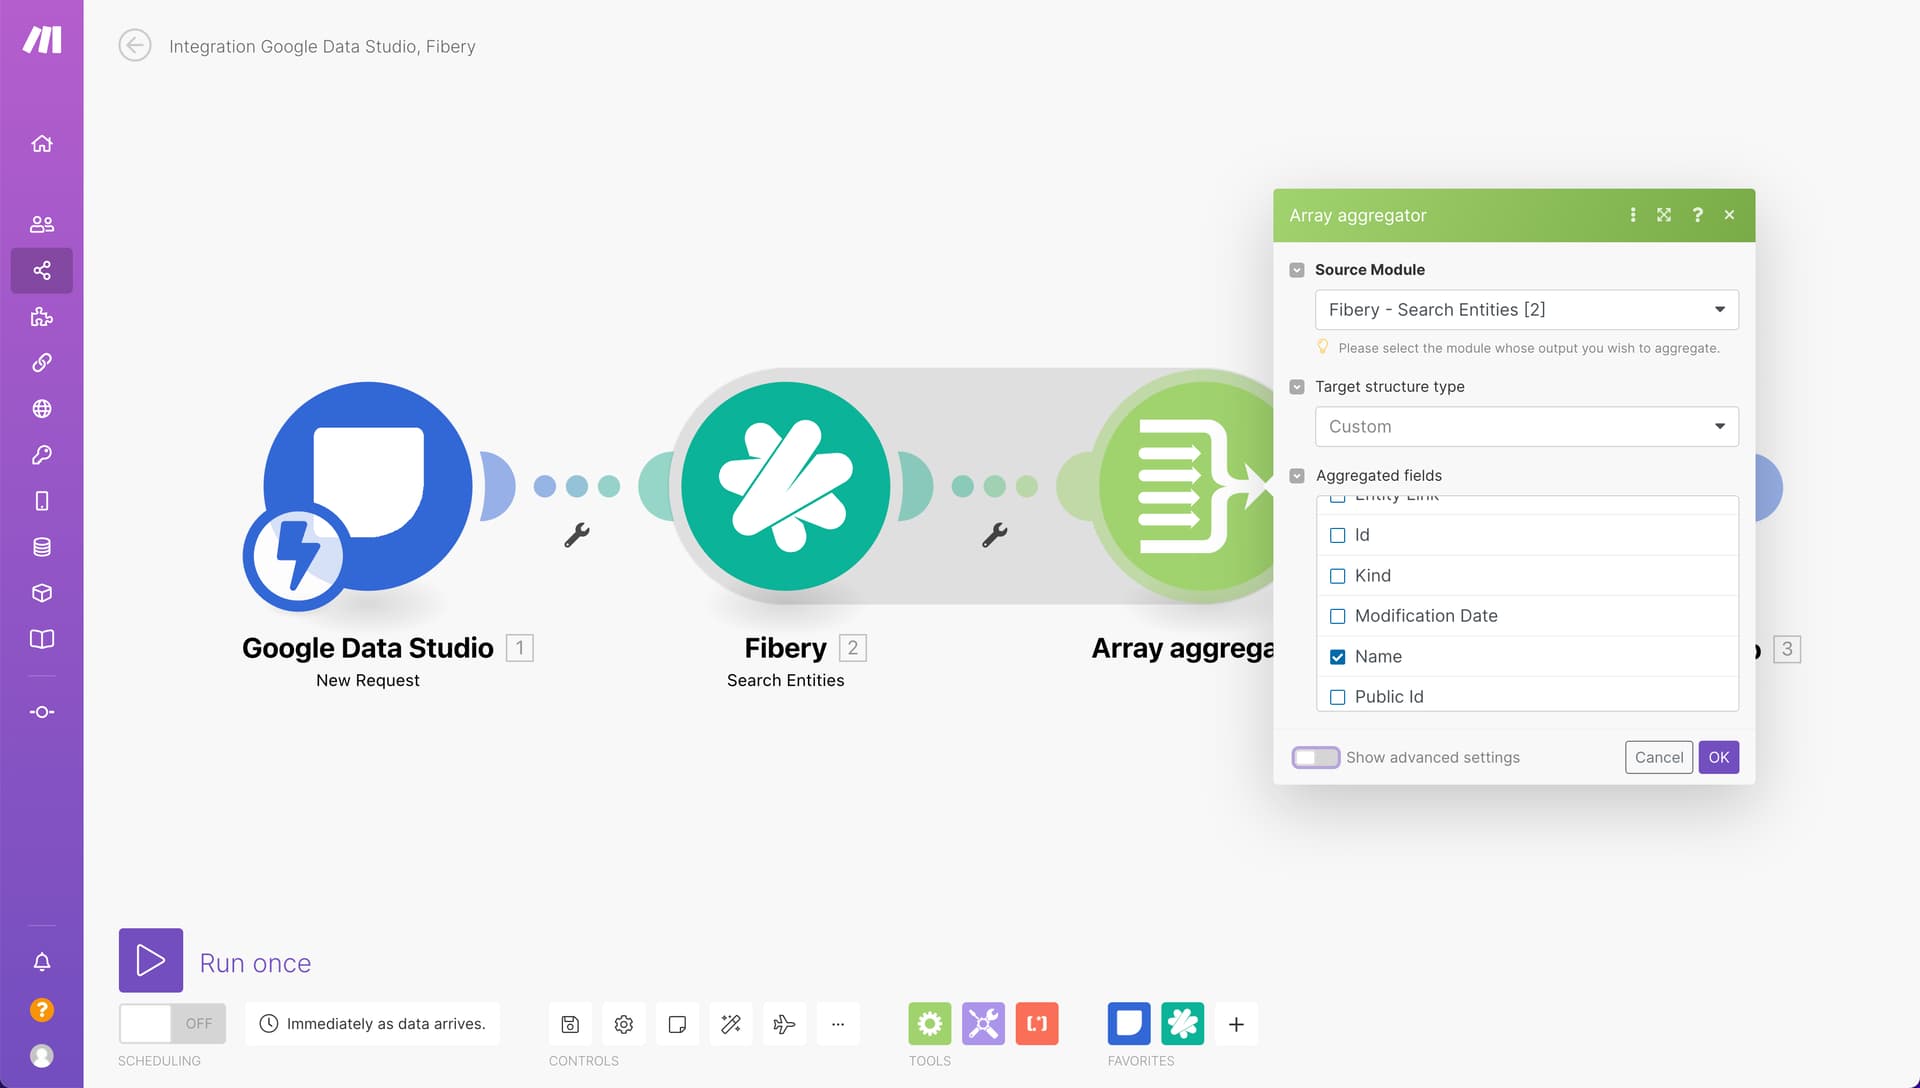
Task: Click the Google Data Studio number 1 badge
Action: coord(520,648)
